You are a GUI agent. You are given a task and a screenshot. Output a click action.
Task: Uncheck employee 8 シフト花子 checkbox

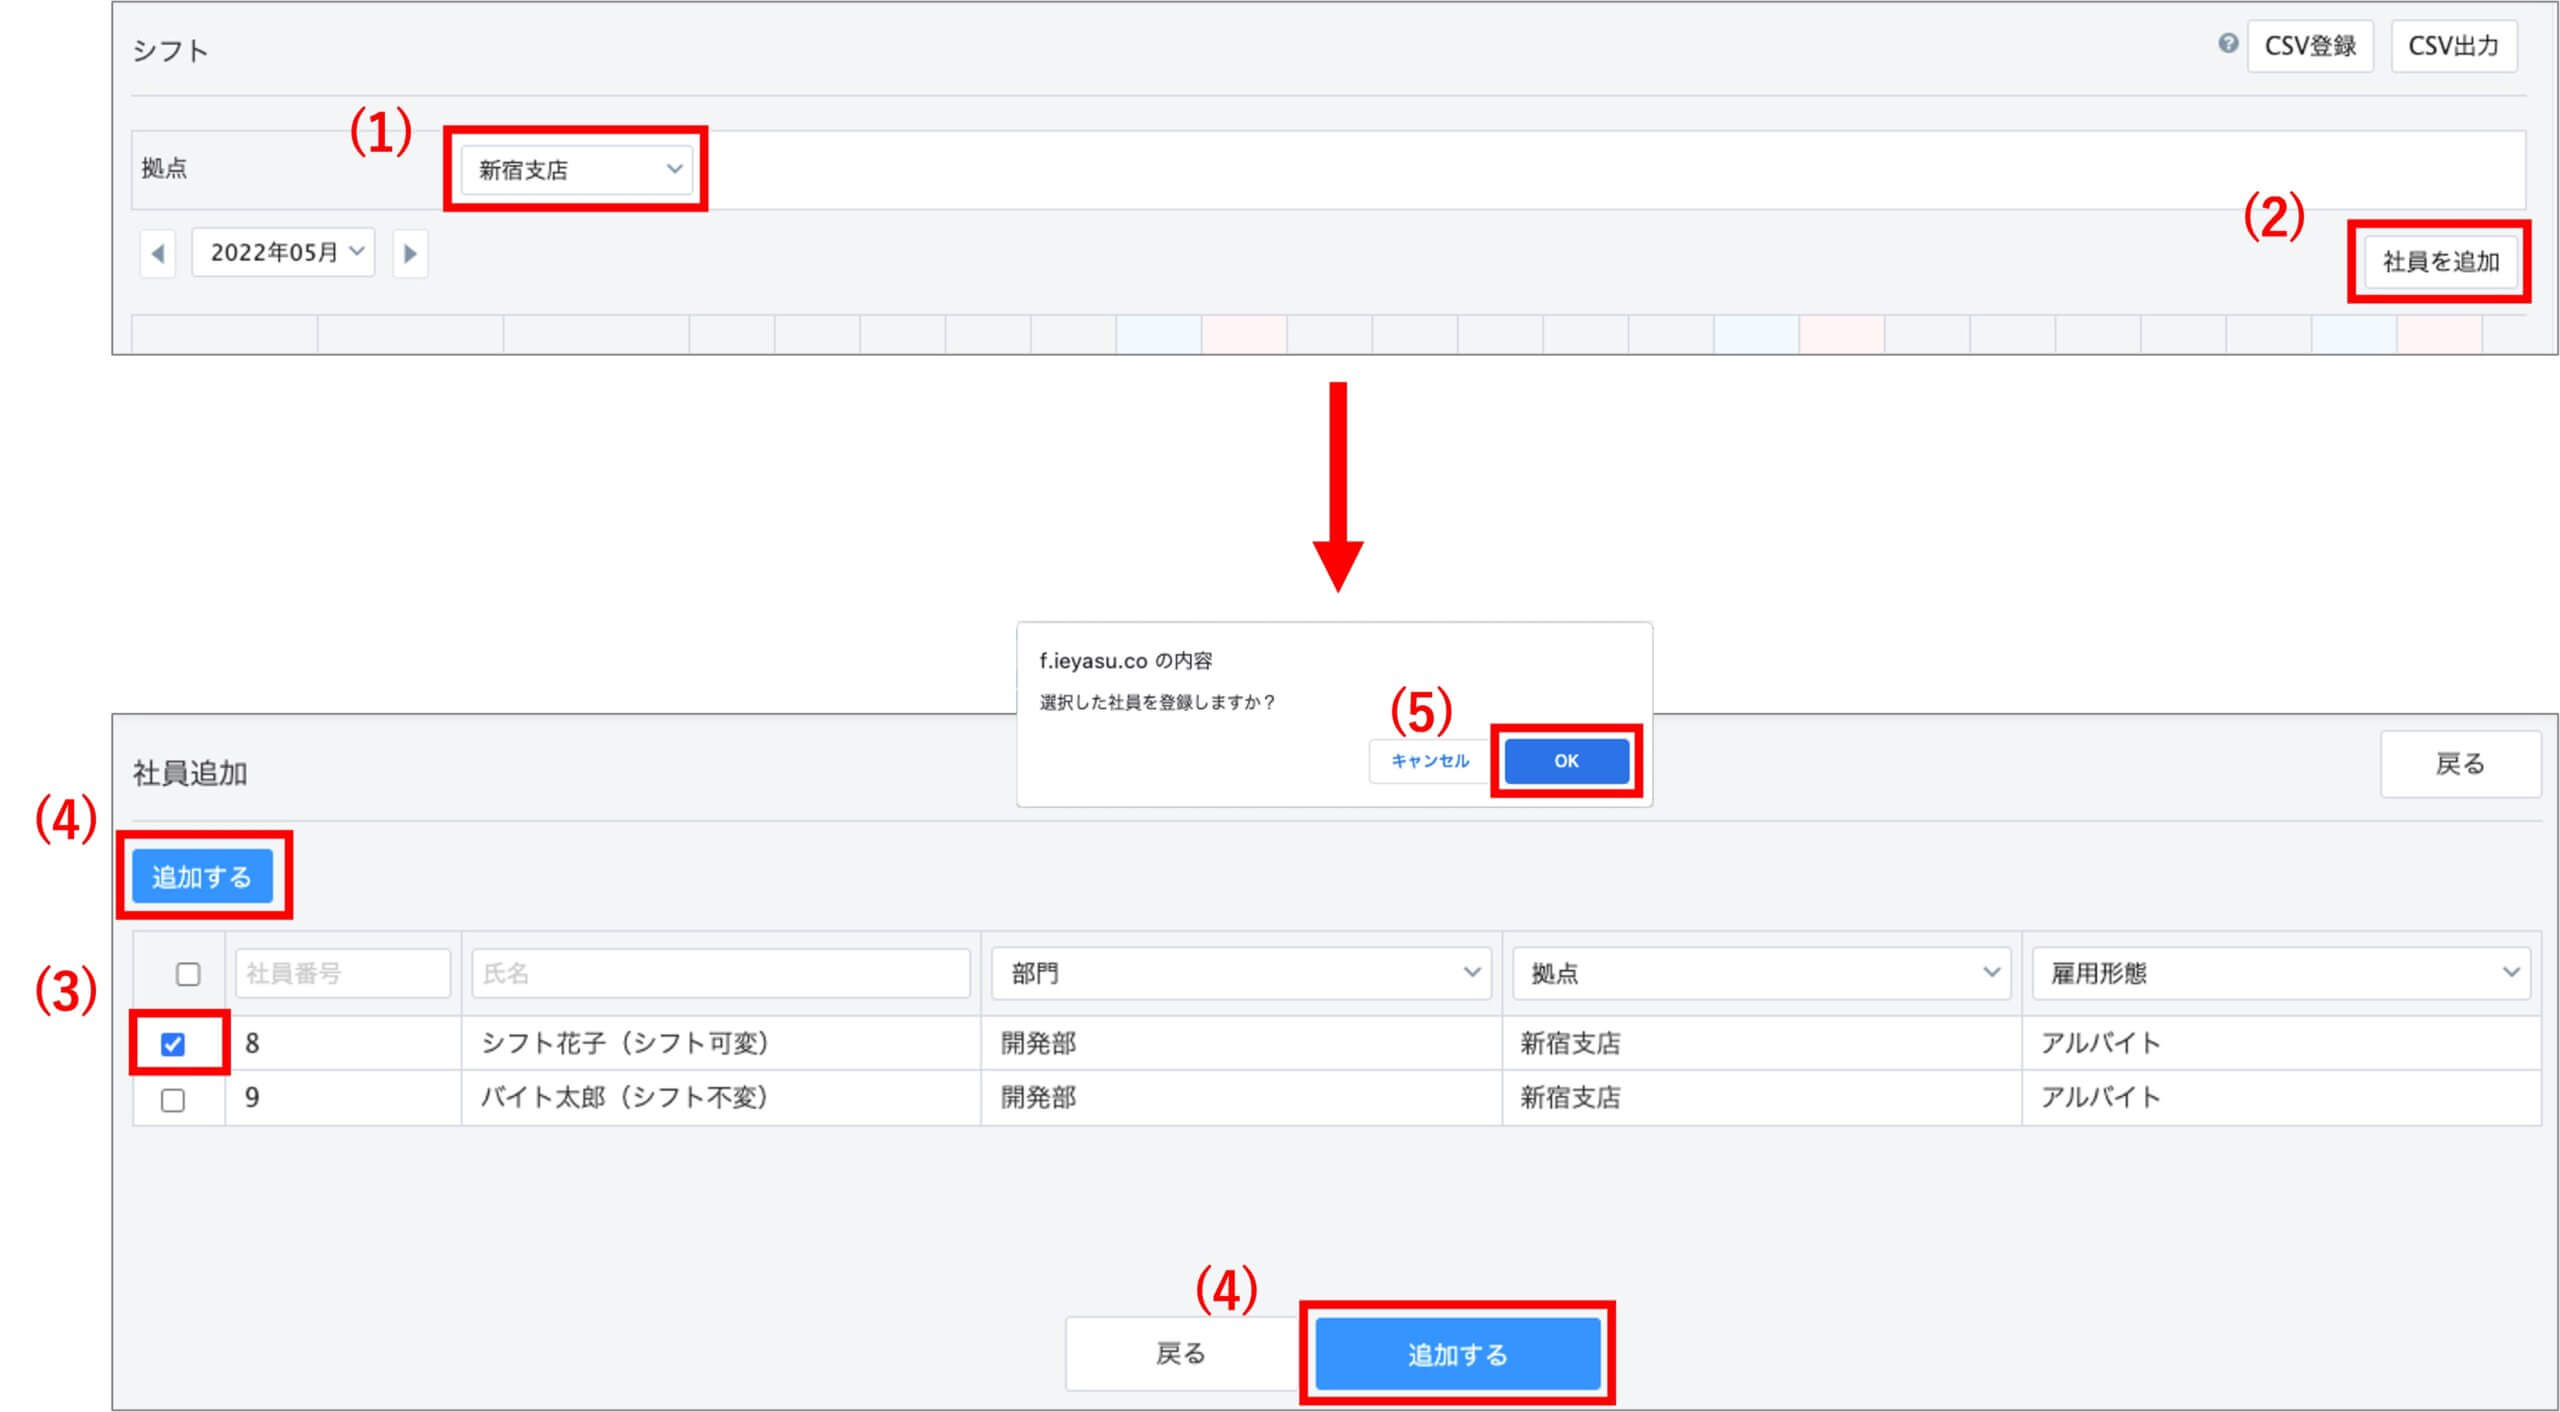pos(173,1044)
